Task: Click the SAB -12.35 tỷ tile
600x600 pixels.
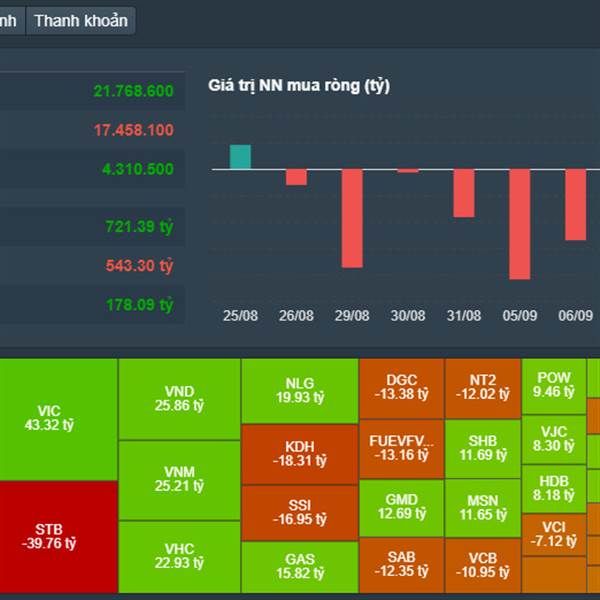Action: point(401,565)
